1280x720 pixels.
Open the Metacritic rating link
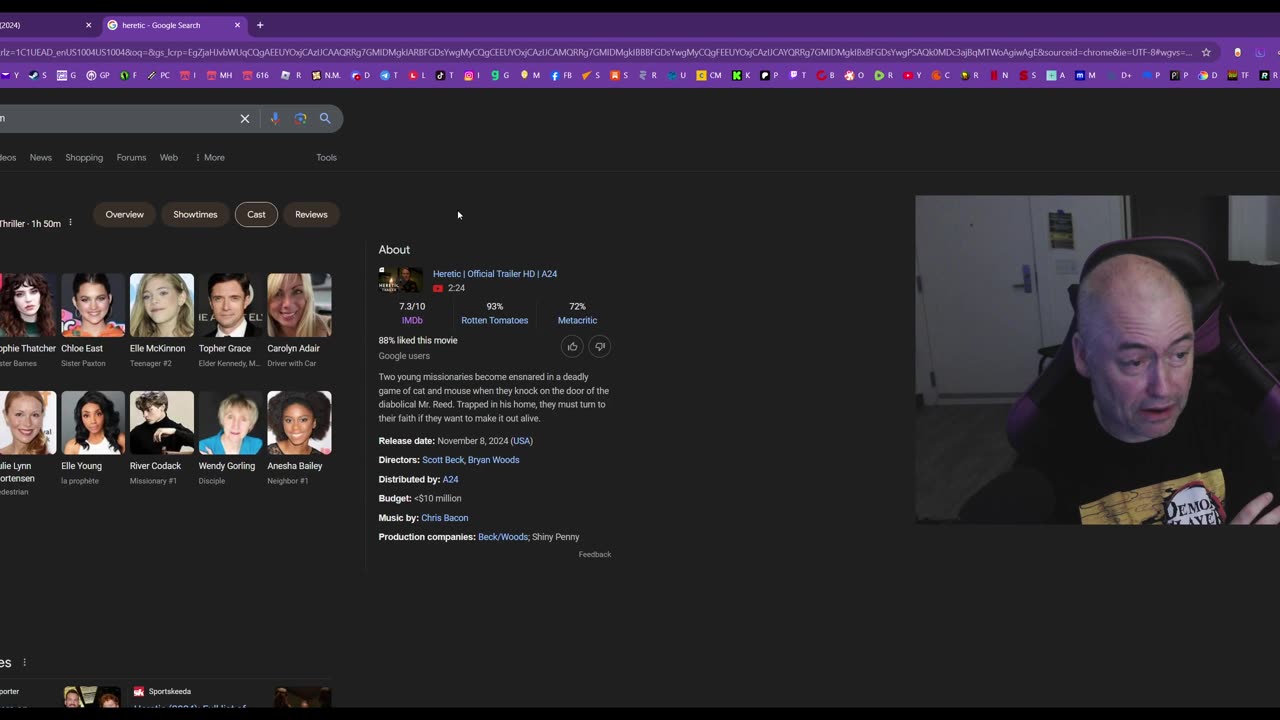[577, 320]
